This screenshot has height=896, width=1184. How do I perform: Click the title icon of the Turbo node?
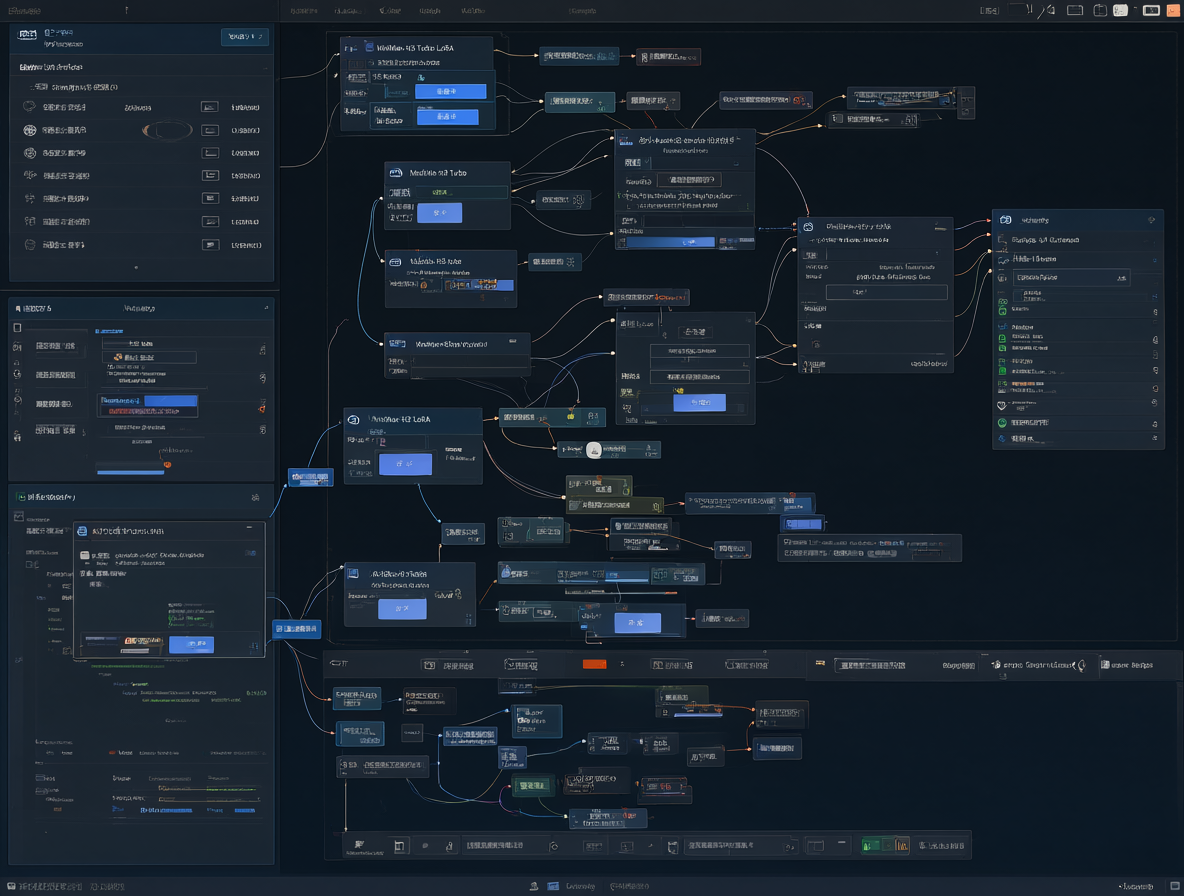(396, 173)
